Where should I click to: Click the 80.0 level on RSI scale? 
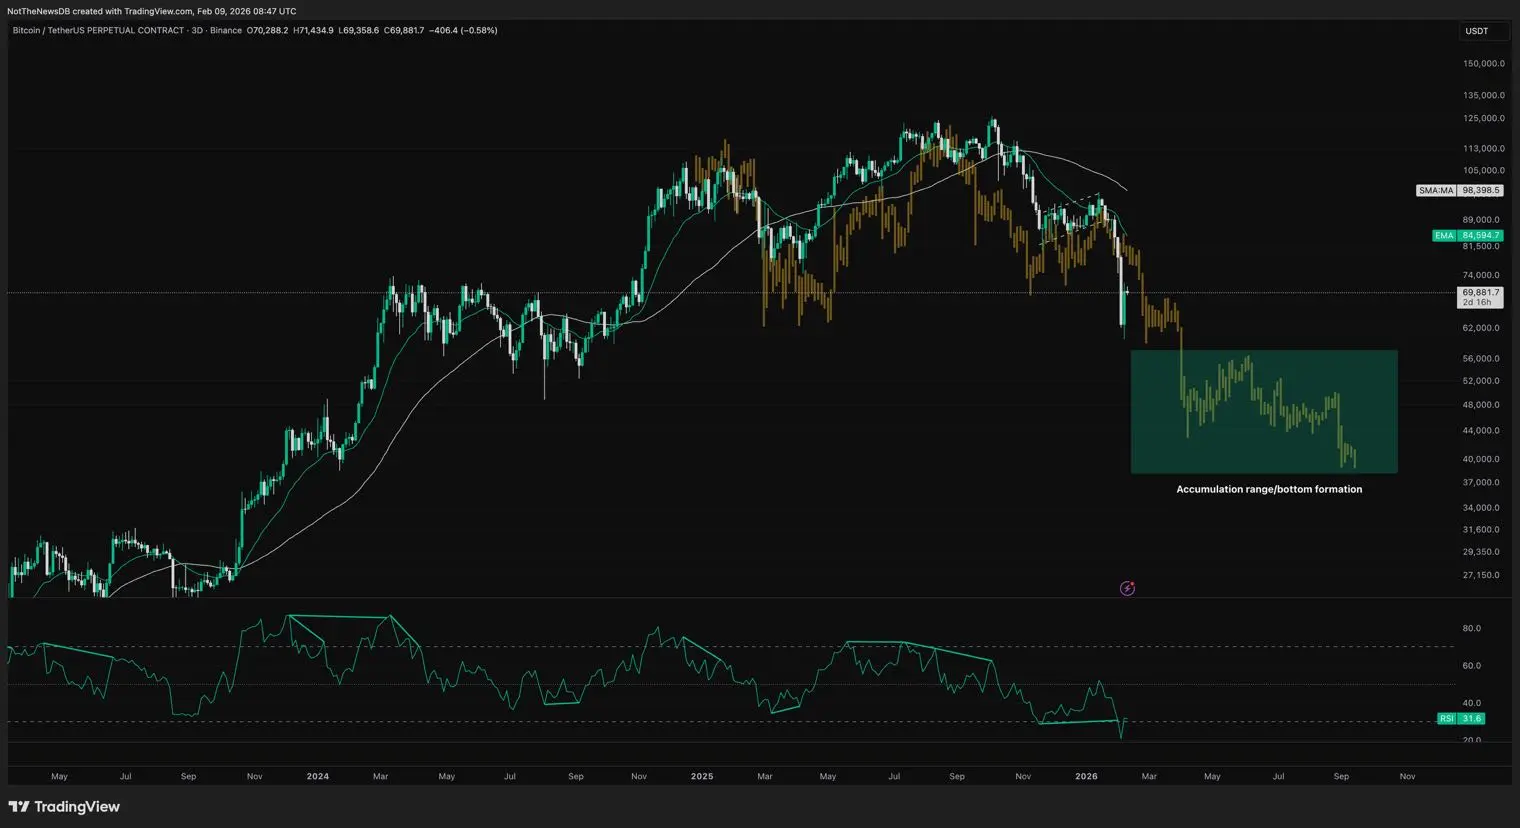(x=1471, y=628)
